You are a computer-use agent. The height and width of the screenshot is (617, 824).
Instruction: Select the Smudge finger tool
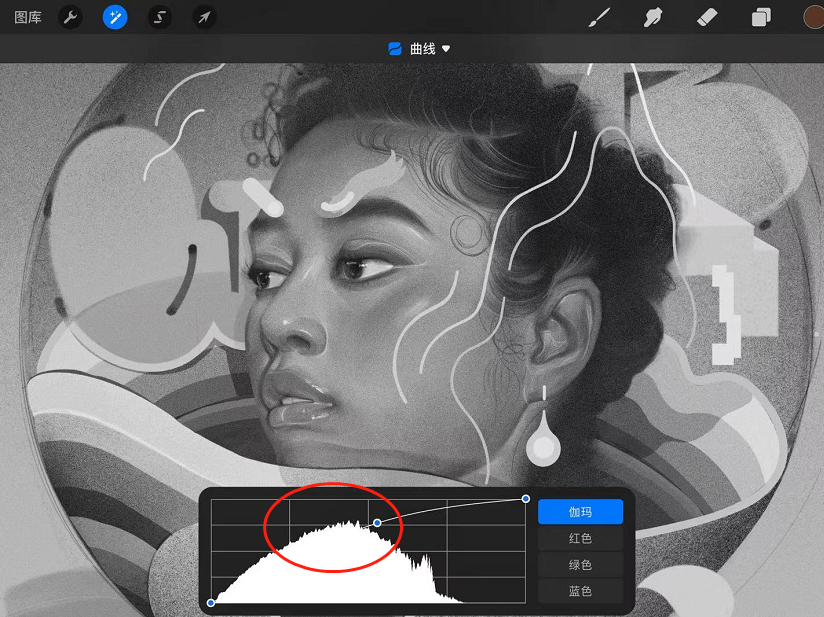click(x=653, y=17)
